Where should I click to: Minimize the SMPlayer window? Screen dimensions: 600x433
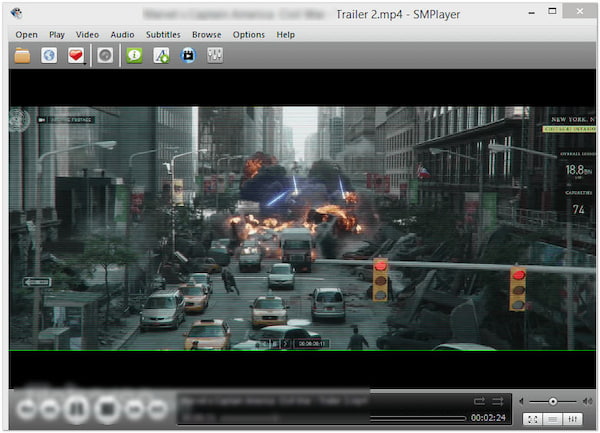(532, 13)
